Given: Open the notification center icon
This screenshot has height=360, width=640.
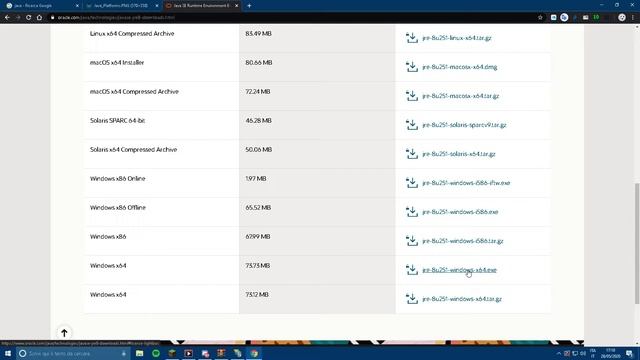Looking at the screenshot, I should pos(629,353).
